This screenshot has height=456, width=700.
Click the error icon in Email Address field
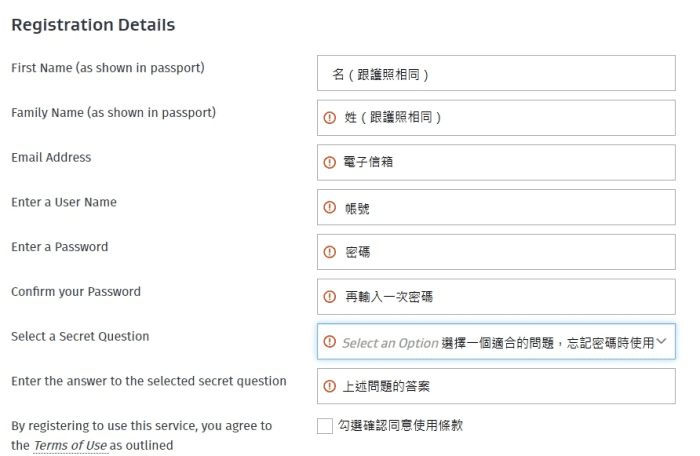coord(329,162)
